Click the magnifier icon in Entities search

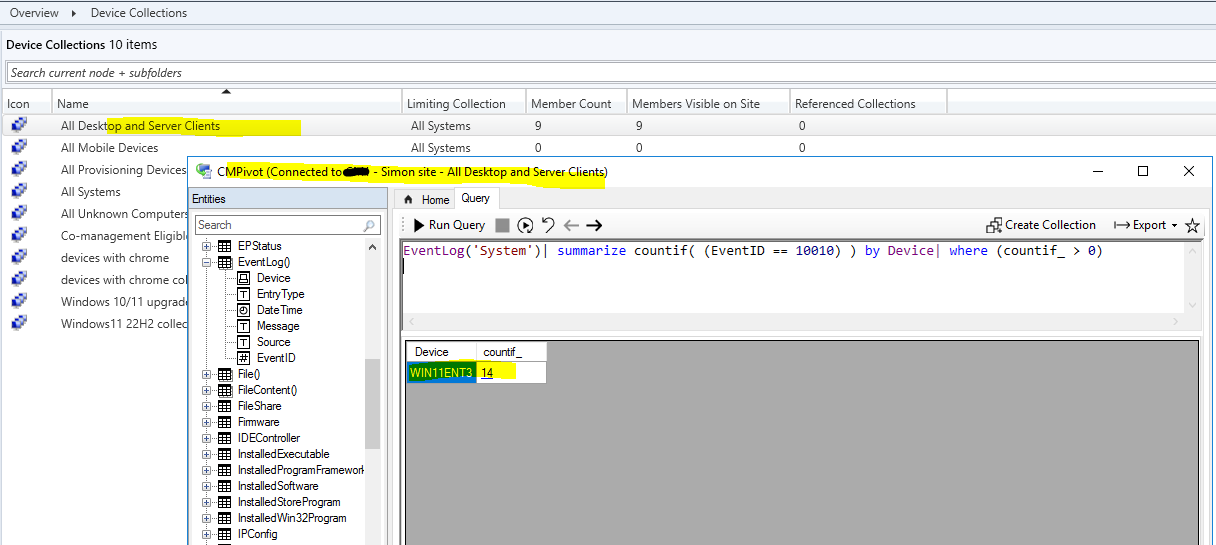(370, 226)
